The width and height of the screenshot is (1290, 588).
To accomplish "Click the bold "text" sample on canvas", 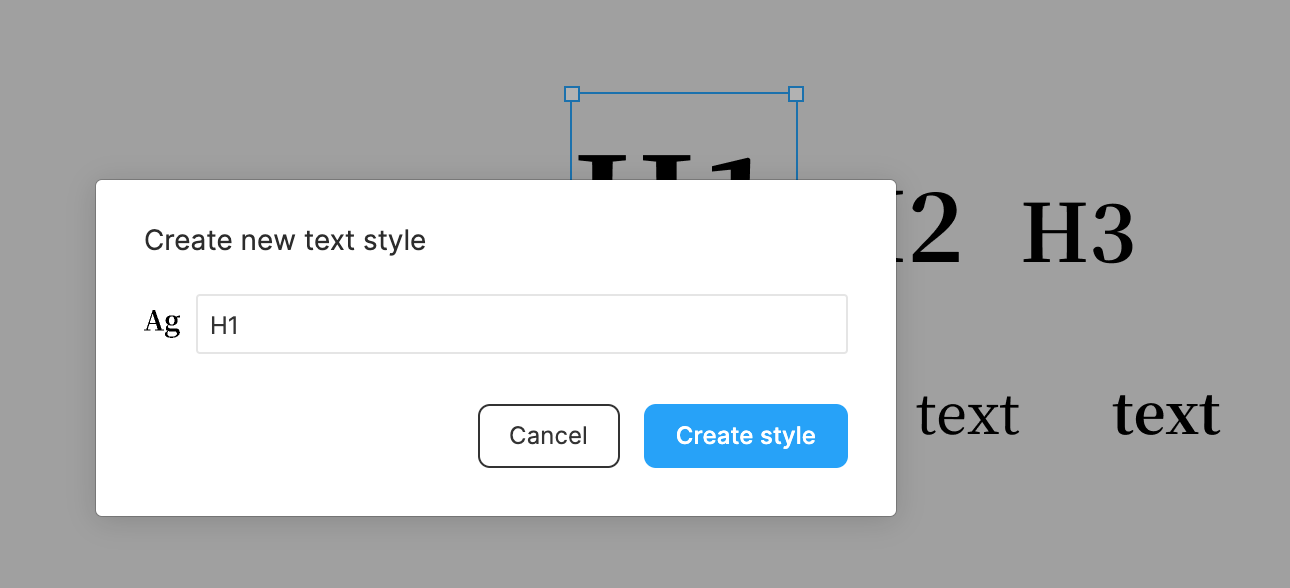I will point(1166,415).
